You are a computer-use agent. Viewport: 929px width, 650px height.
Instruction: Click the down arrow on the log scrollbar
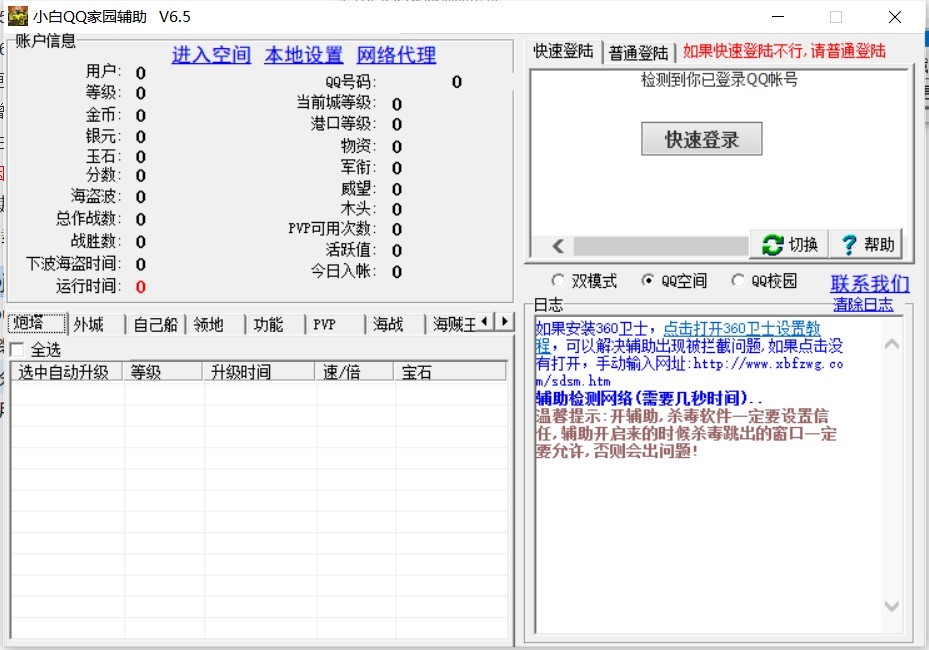point(891,605)
